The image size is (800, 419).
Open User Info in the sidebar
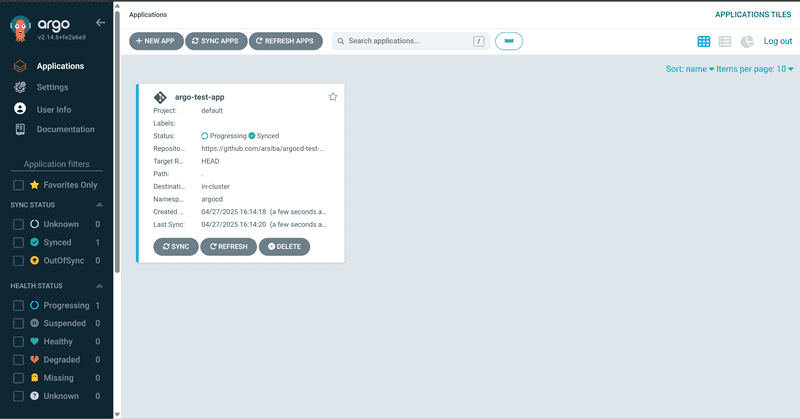[56, 109]
